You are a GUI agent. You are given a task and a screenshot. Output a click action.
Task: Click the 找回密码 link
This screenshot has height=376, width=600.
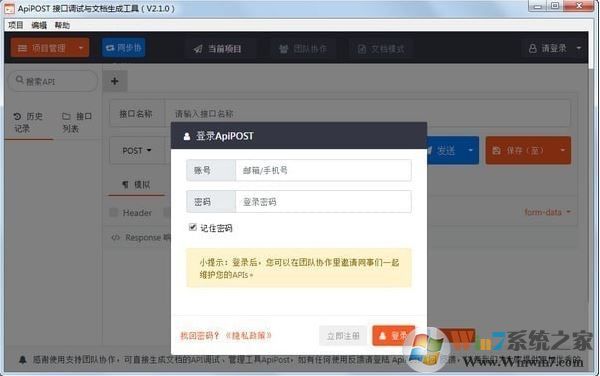pos(199,335)
